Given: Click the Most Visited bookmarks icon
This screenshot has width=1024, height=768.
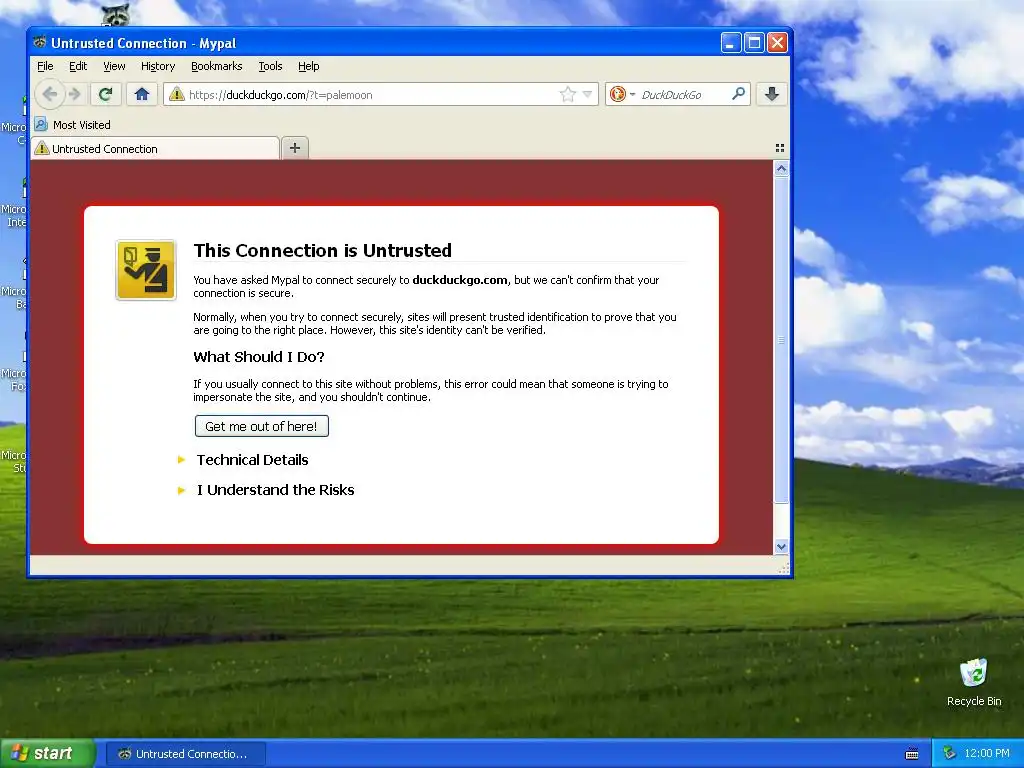Looking at the screenshot, I should pos(41,124).
